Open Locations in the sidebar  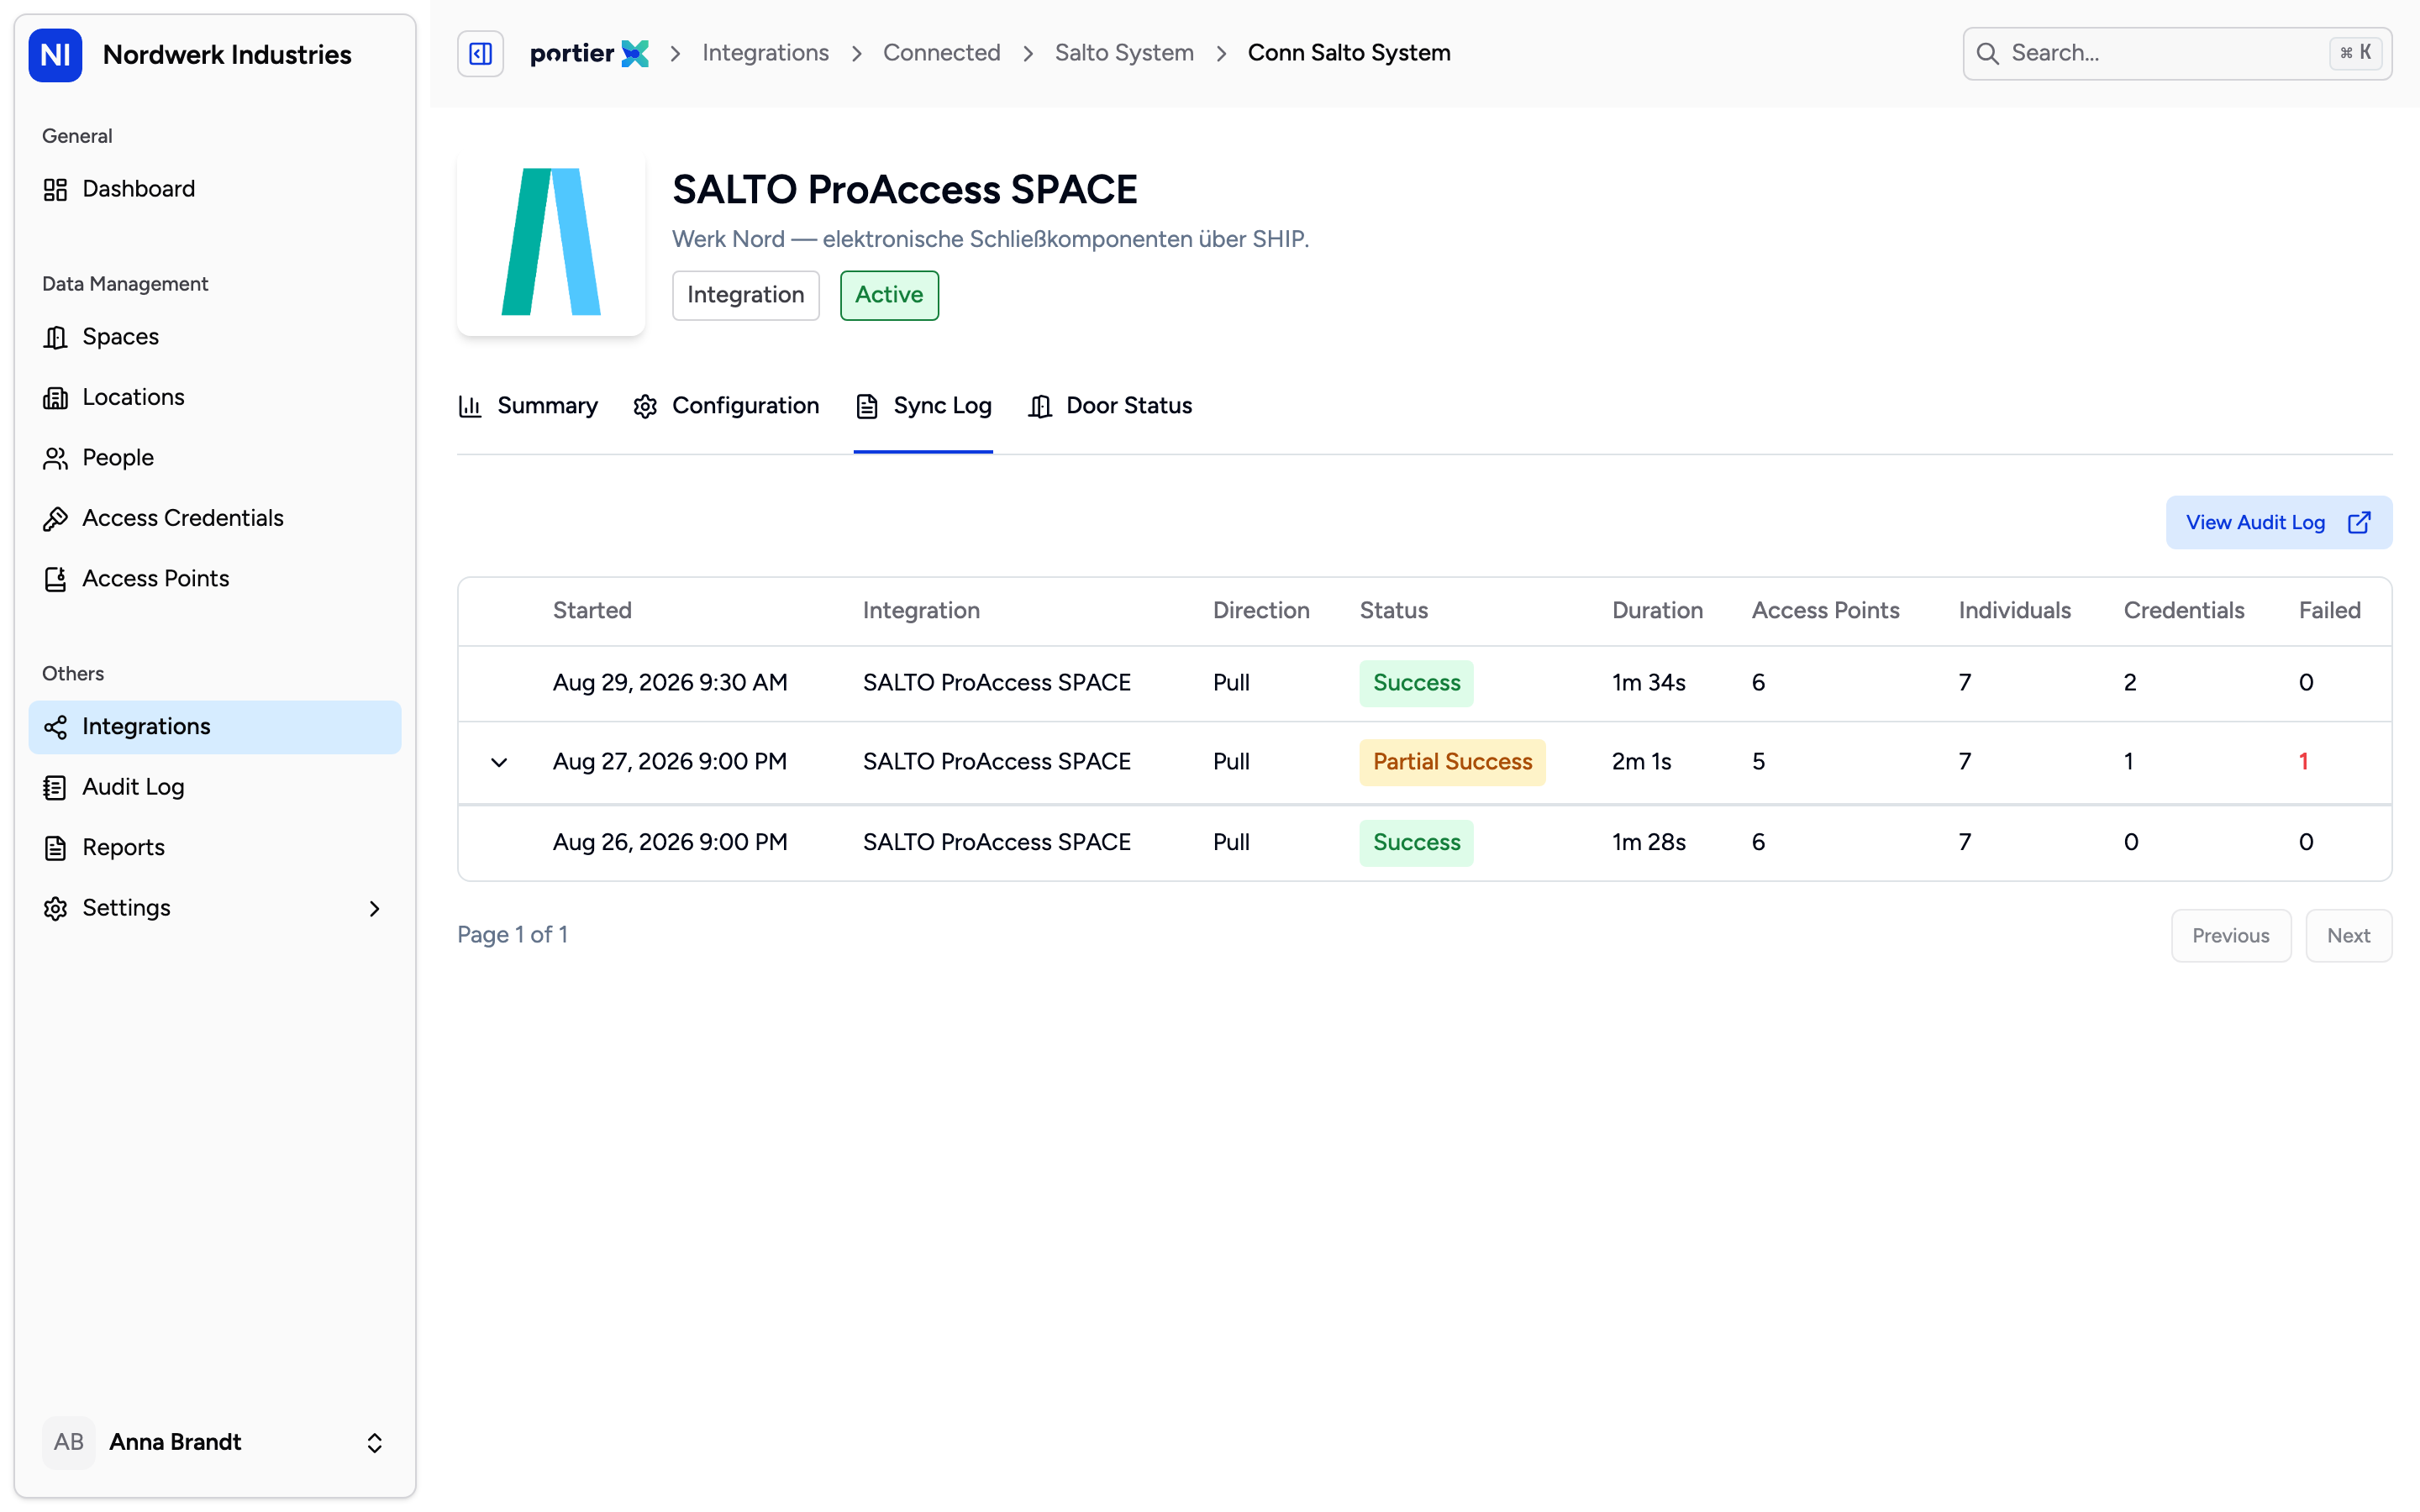(x=214, y=397)
